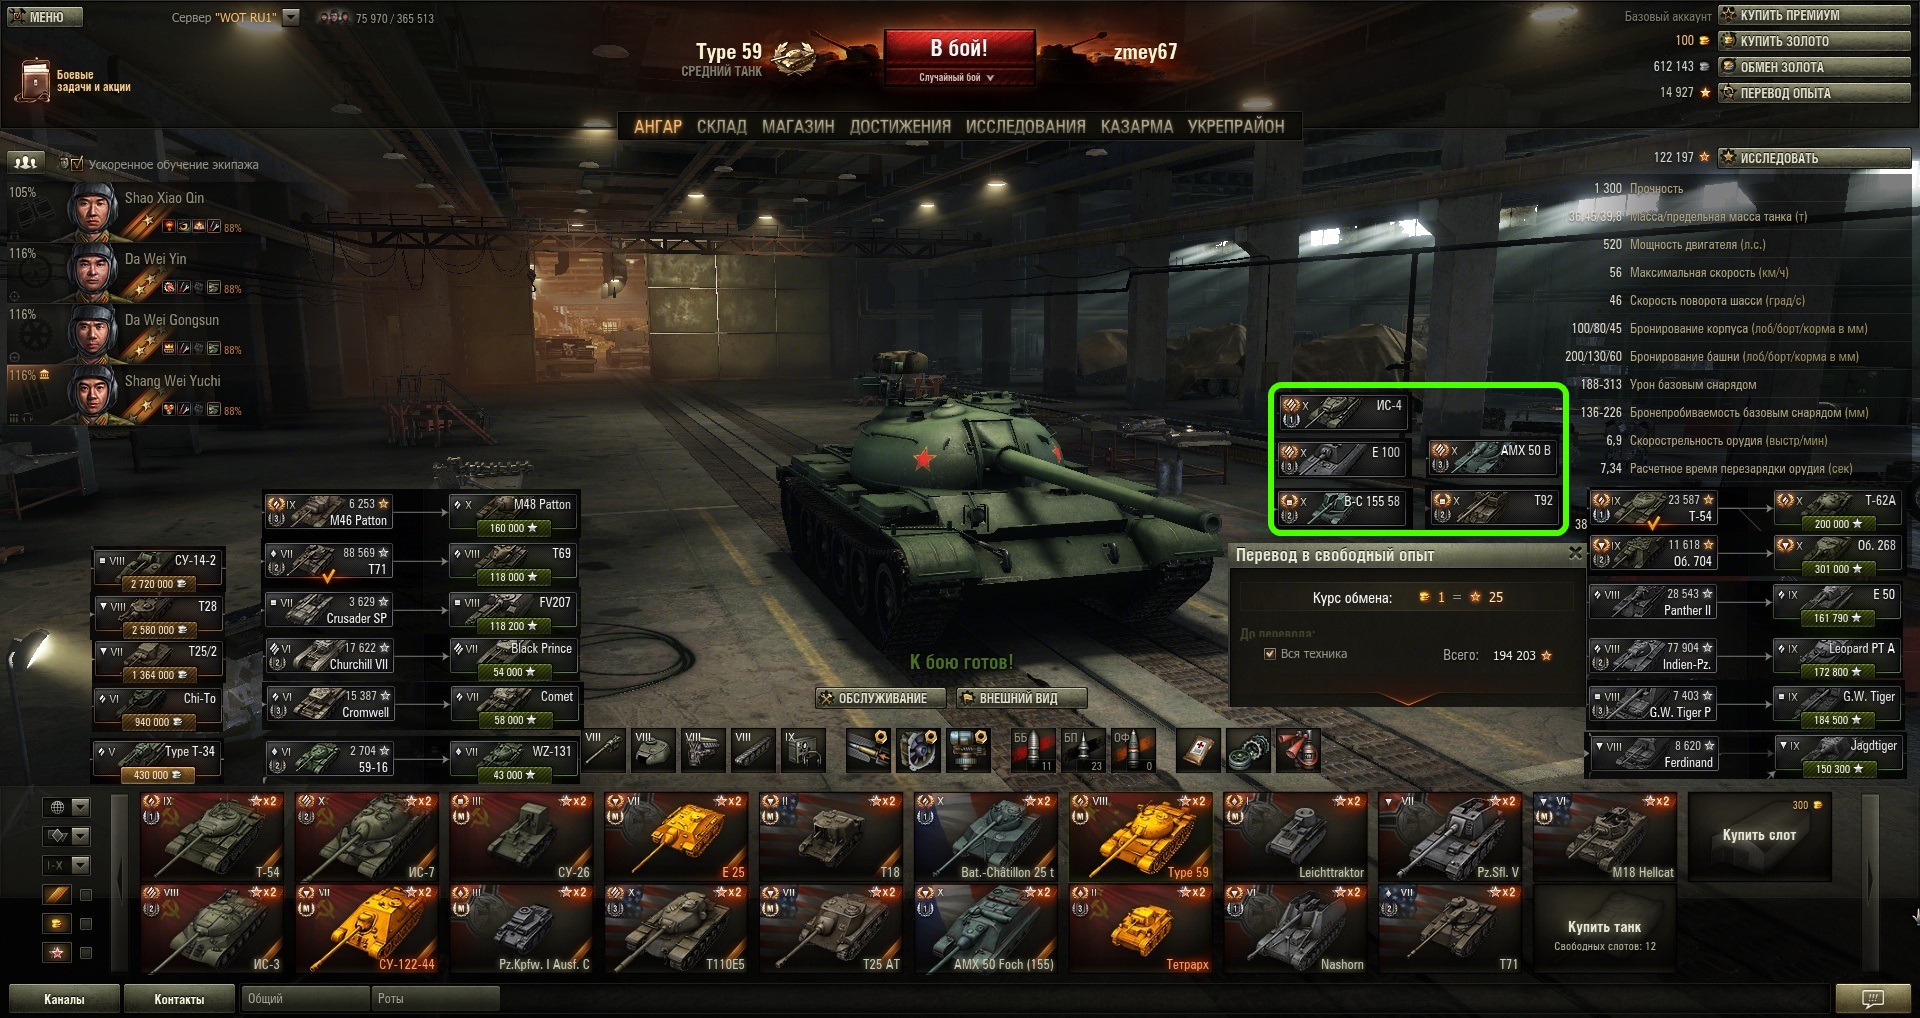
Task: Open the nation filter dropdown with globe icon
Action: pyautogui.click(x=67, y=807)
